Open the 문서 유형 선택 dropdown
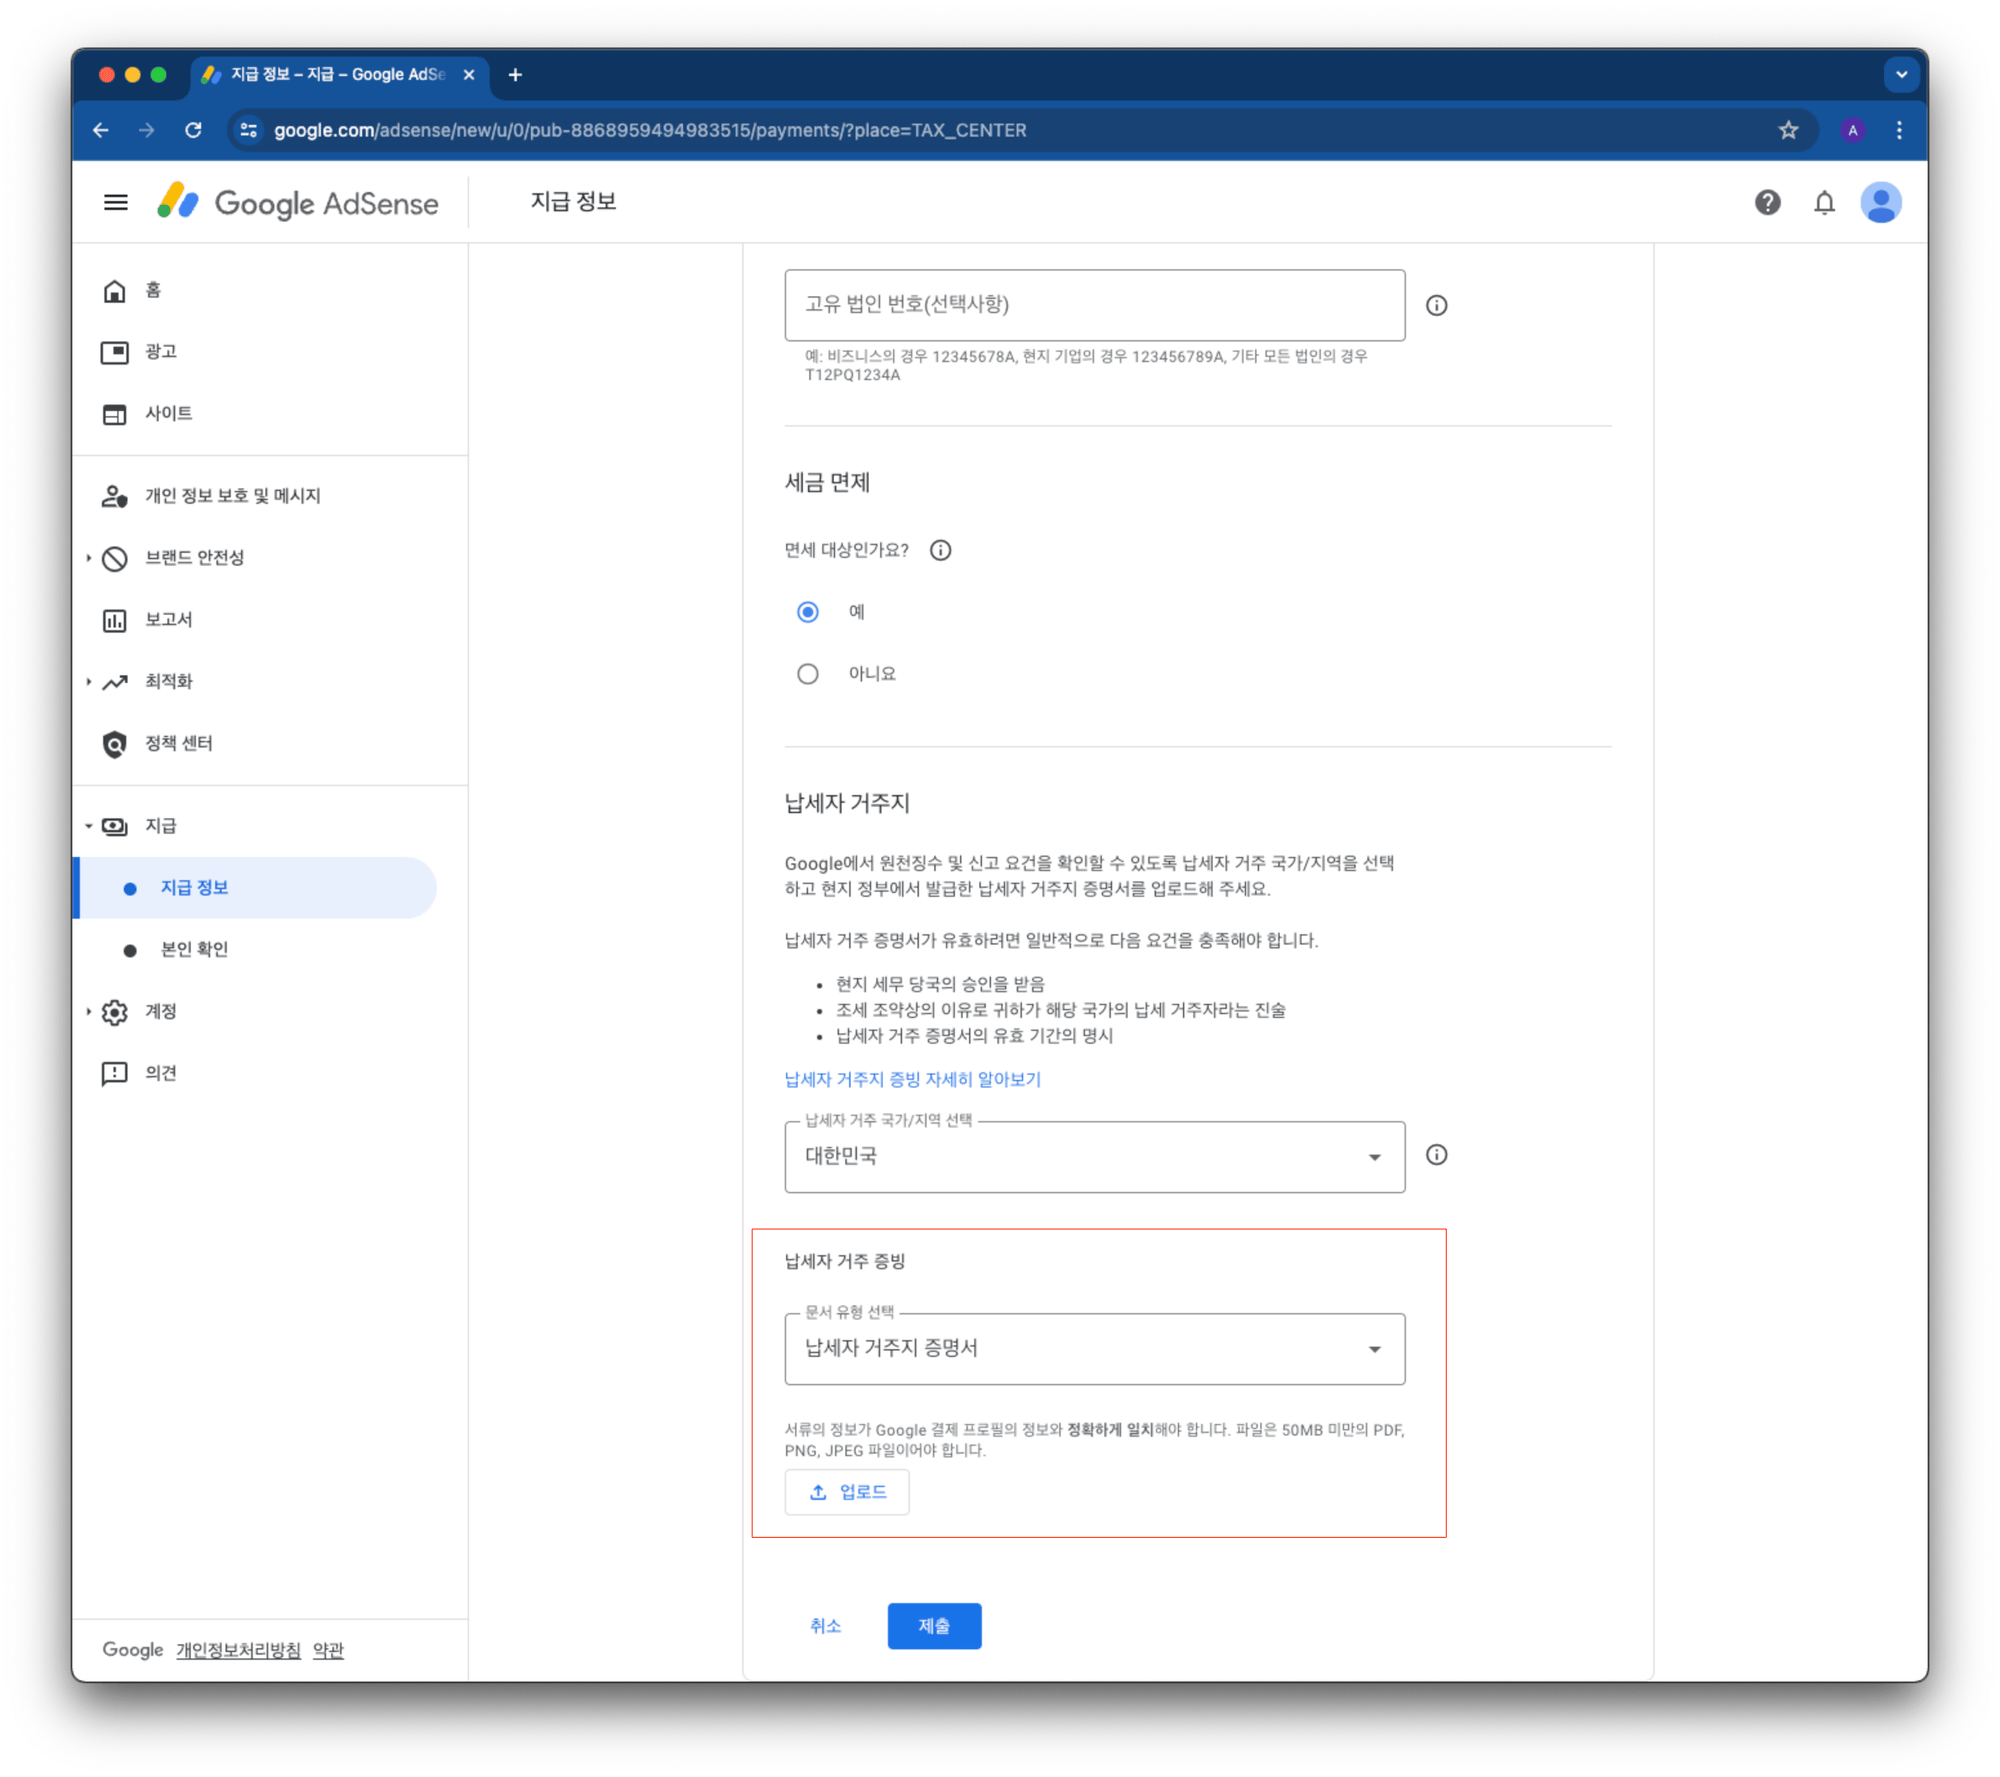The height and width of the screenshot is (1777, 2000). (1094, 1349)
